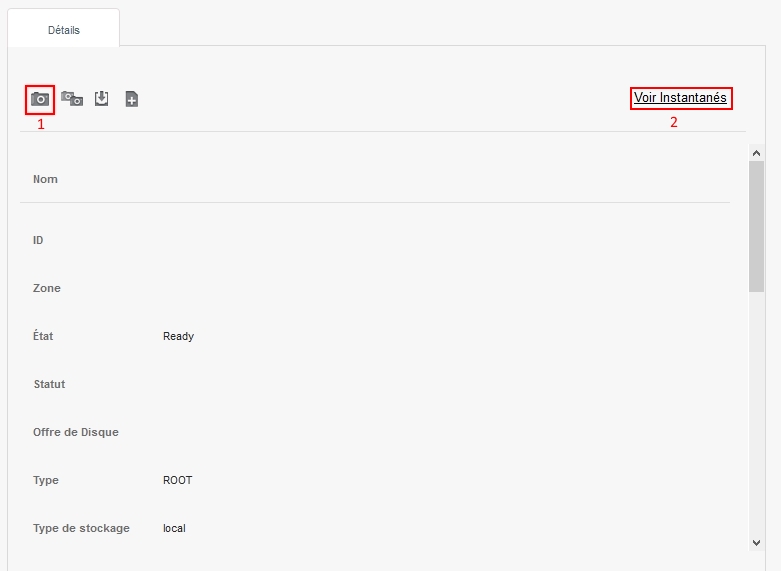
Task: Click the Type de stockage label
Action: click(x=81, y=528)
